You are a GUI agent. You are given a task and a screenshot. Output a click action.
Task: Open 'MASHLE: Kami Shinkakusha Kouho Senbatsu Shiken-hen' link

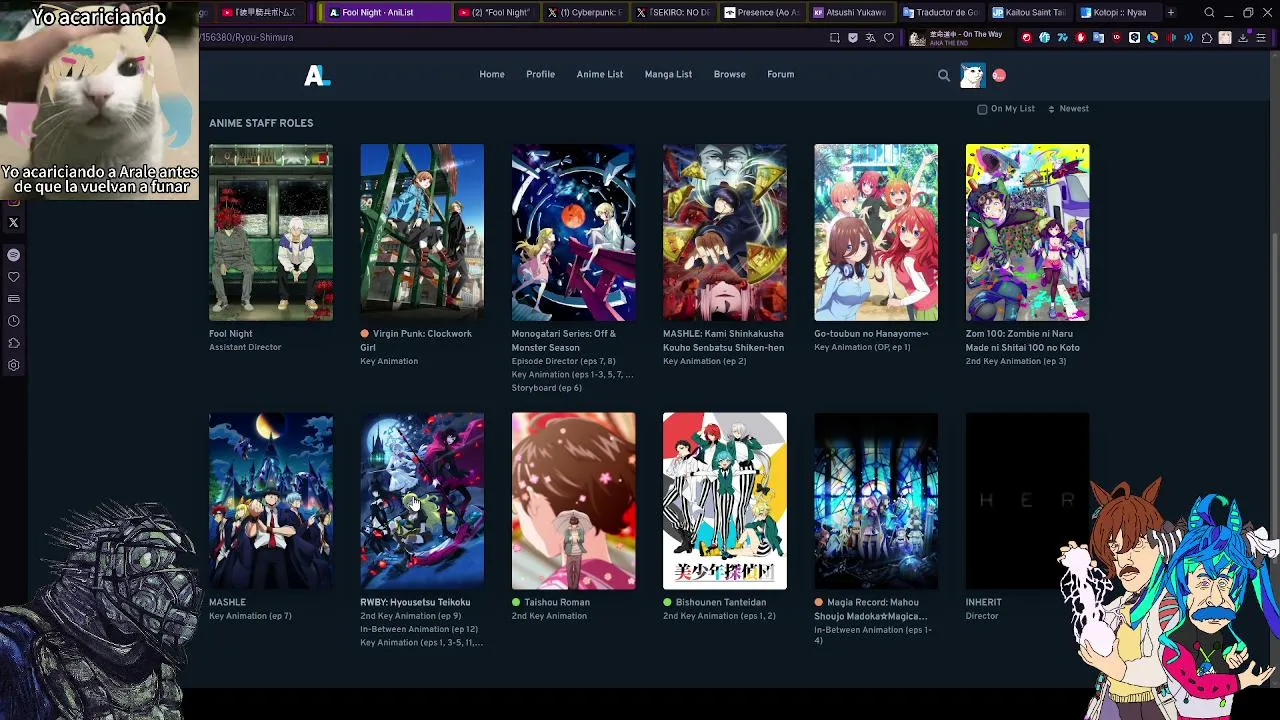tap(724, 341)
